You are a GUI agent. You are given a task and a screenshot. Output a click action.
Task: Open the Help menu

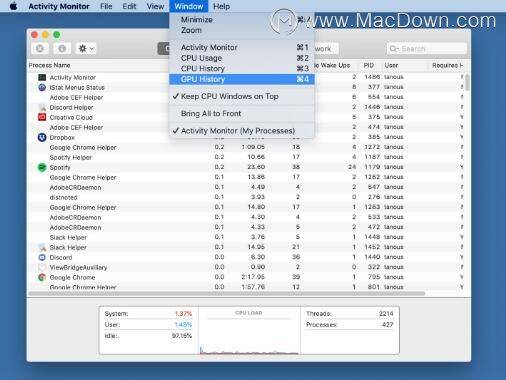221,6
